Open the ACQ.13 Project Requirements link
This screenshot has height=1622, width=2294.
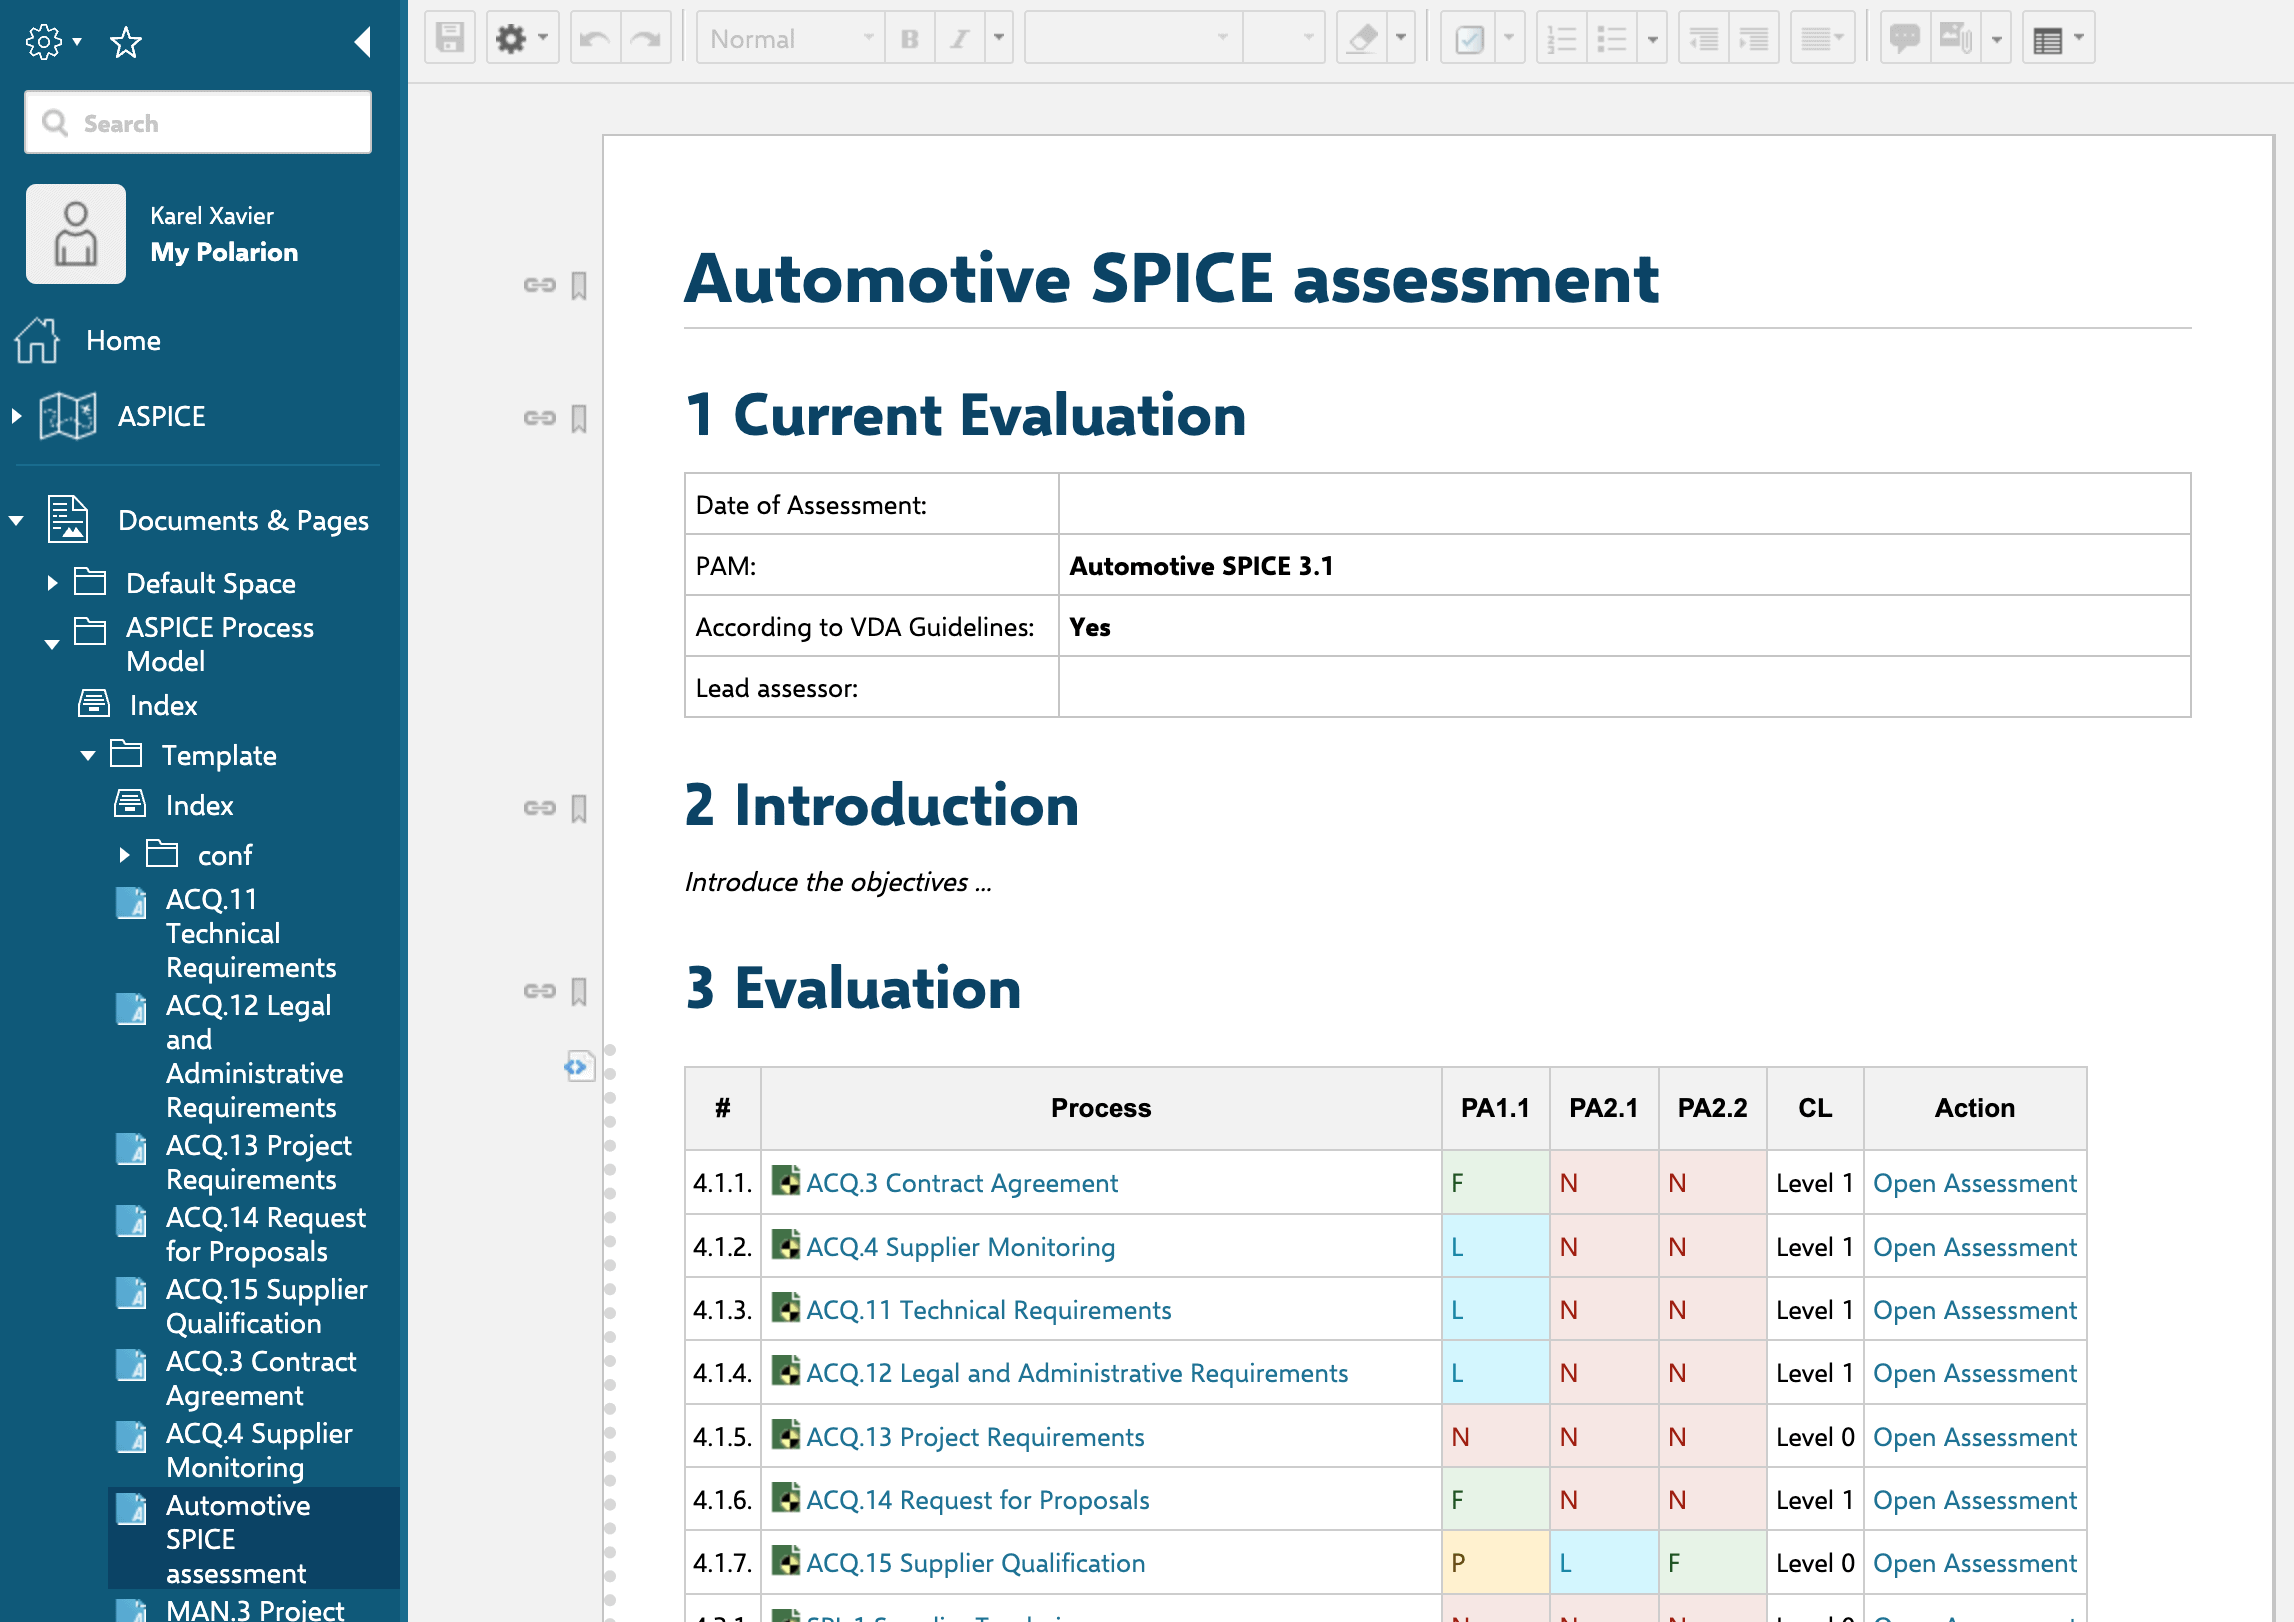click(x=975, y=1437)
